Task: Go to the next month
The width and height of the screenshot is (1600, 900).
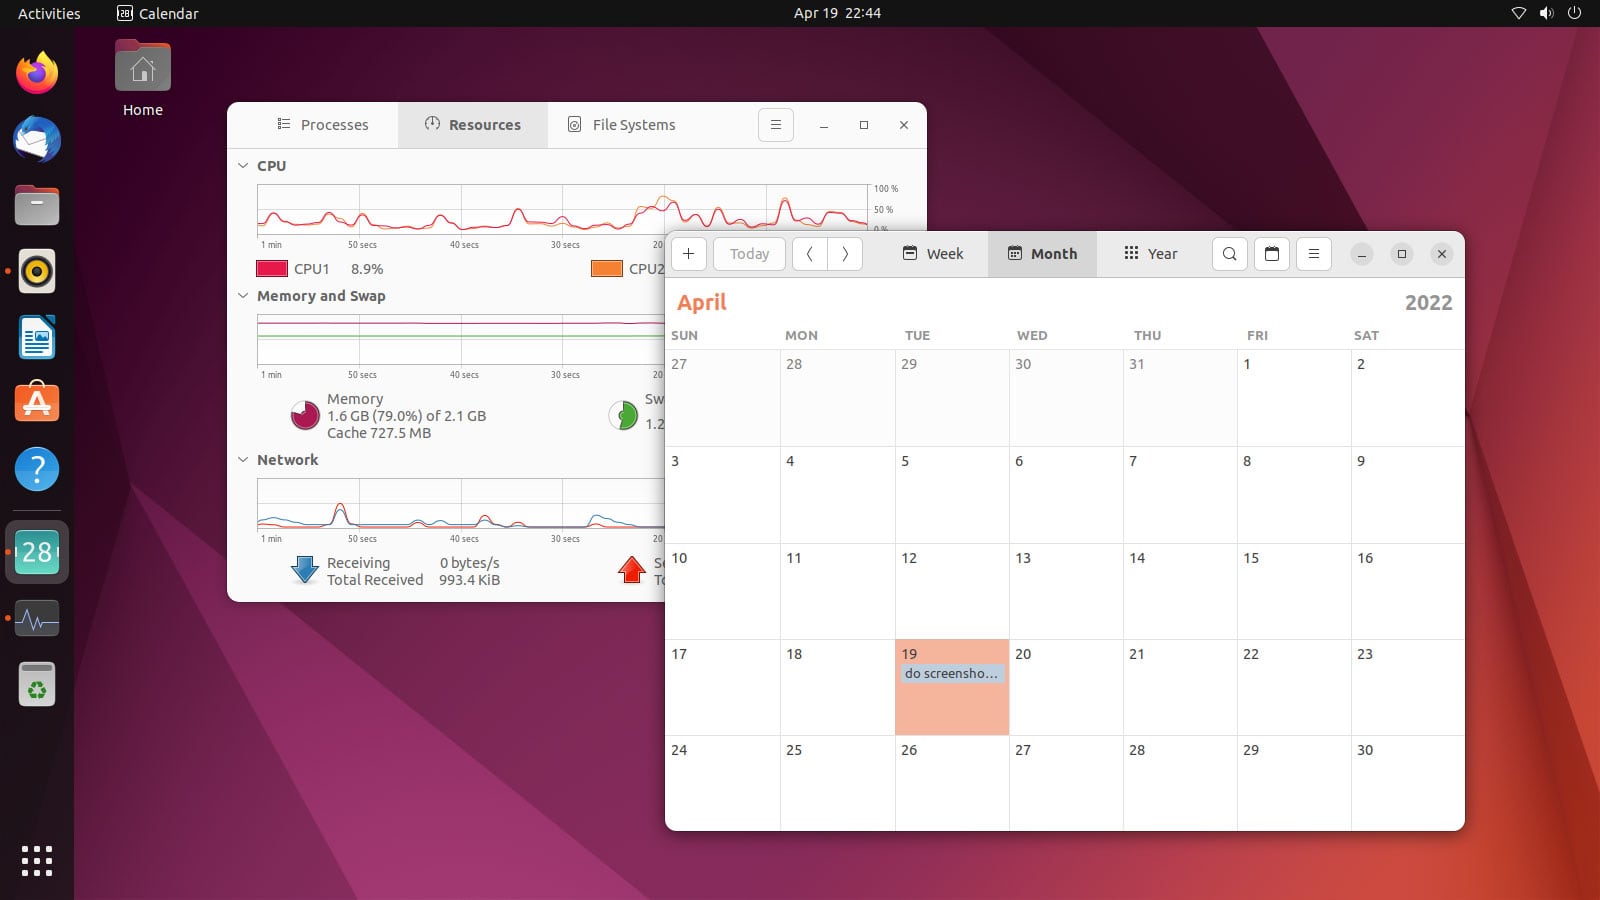Action: (x=845, y=254)
